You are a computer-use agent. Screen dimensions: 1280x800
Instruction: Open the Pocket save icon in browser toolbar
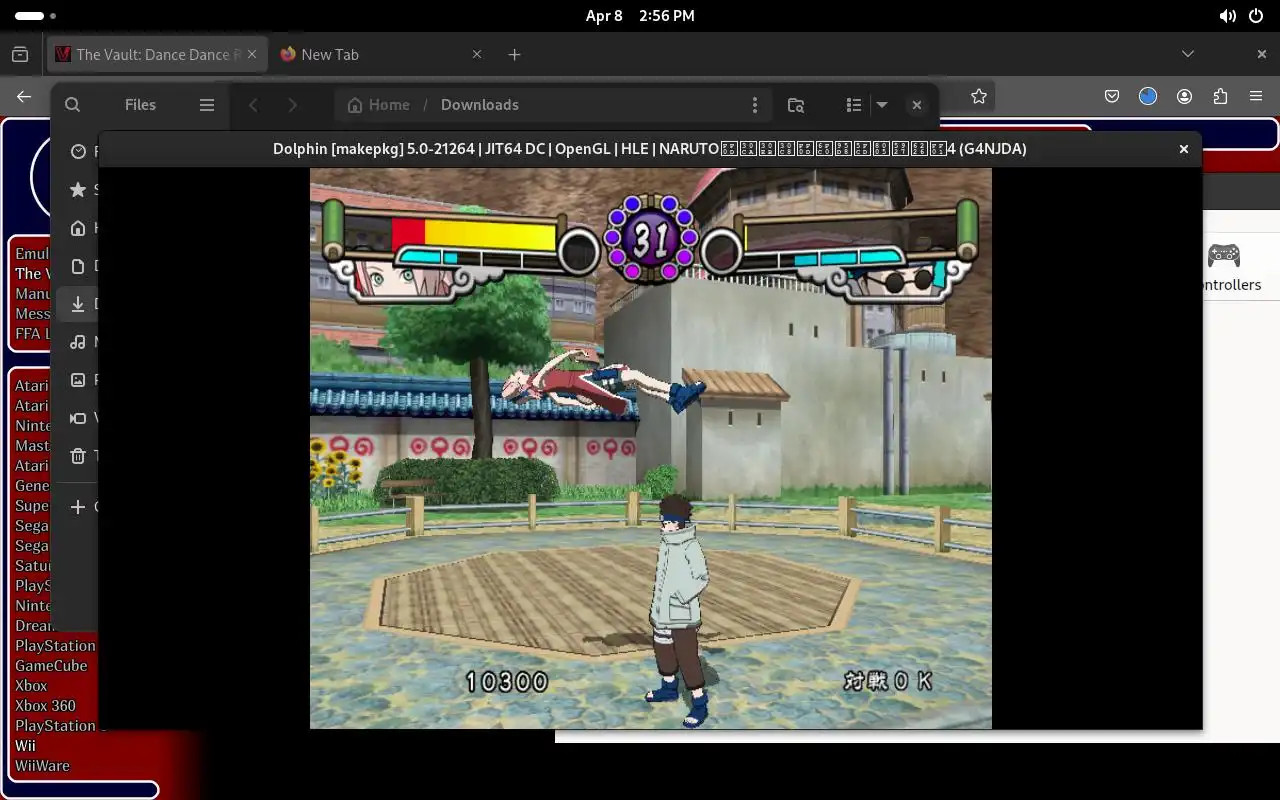tap(1112, 96)
